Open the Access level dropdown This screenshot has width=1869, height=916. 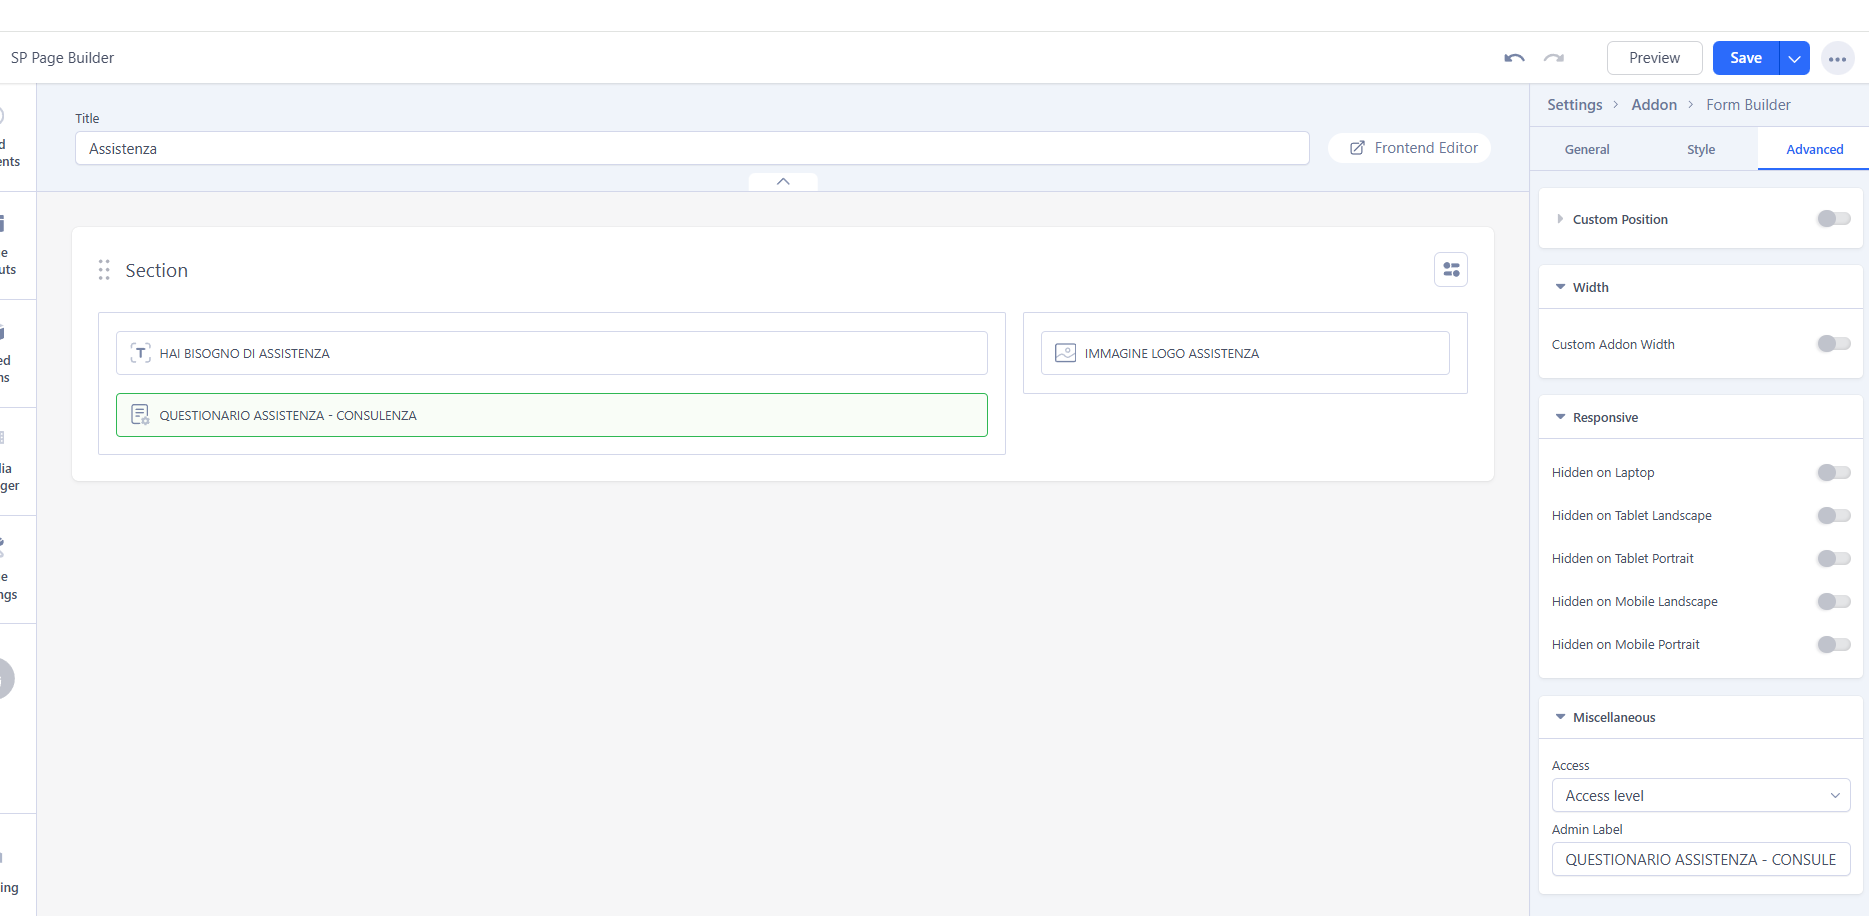point(1700,796)
